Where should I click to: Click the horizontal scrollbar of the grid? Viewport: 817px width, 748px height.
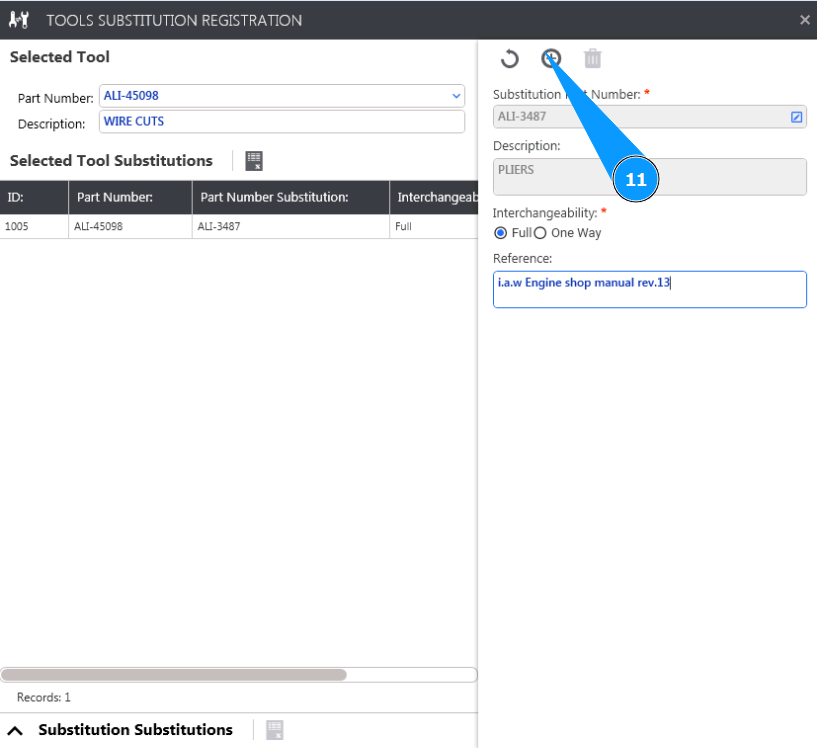pos(174,675)
